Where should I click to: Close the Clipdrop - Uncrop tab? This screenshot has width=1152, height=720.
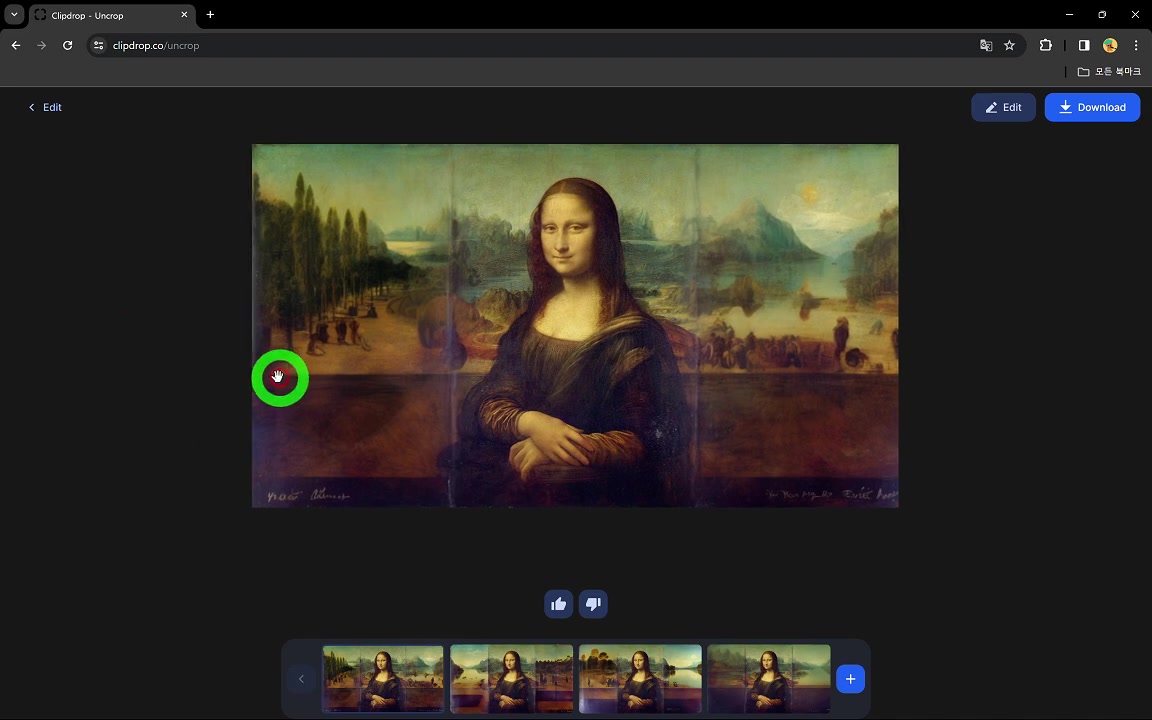tap(184, 15)
